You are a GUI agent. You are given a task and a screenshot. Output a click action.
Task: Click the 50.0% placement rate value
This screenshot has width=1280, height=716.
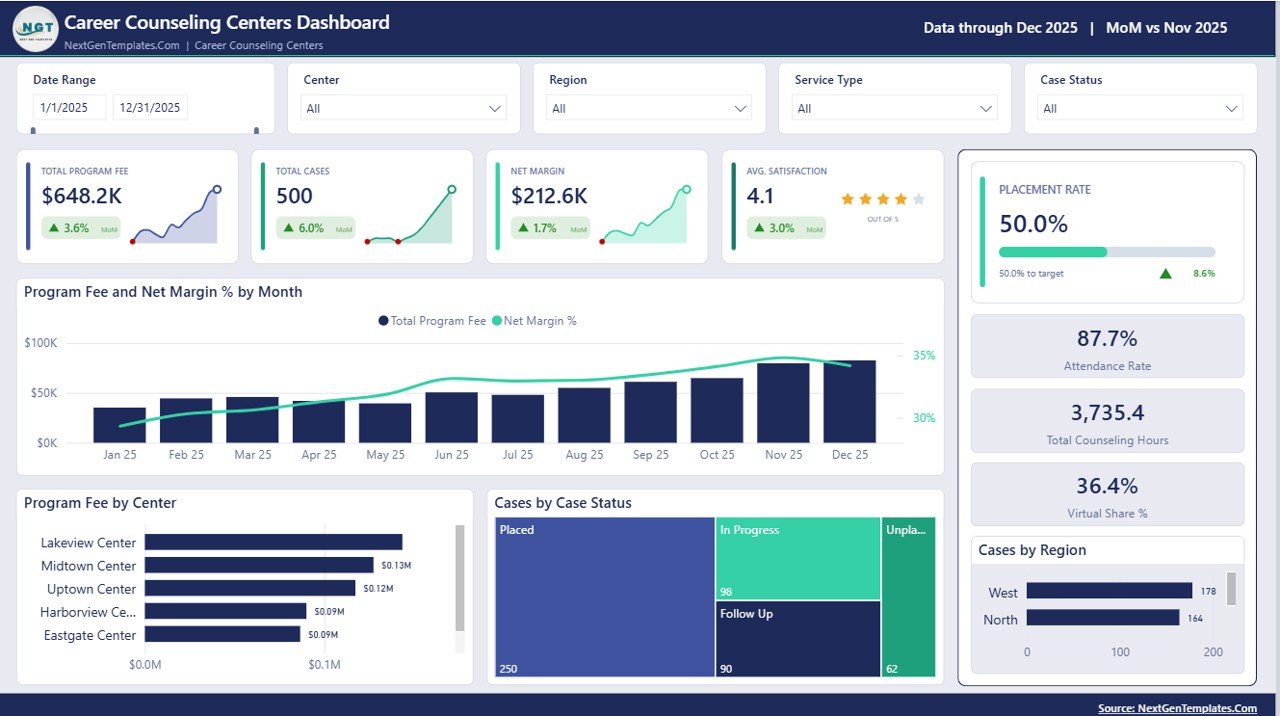pos(1034,223)
